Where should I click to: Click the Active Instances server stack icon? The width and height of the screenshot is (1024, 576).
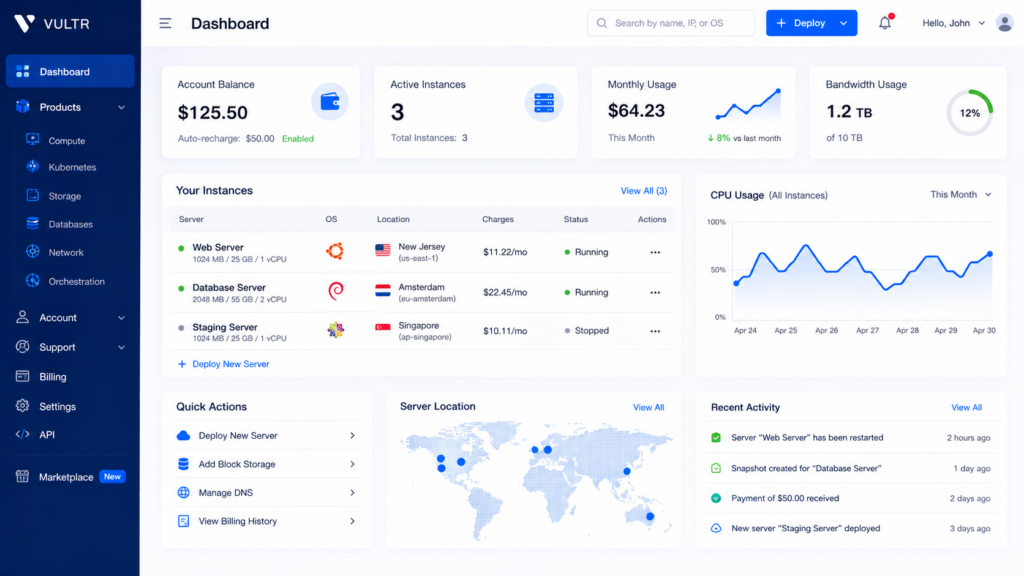(543, 103)
